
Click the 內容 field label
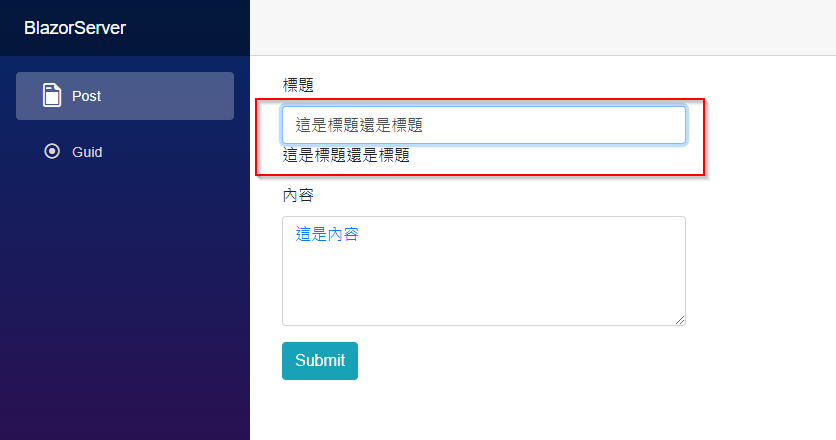coord(298,195)
